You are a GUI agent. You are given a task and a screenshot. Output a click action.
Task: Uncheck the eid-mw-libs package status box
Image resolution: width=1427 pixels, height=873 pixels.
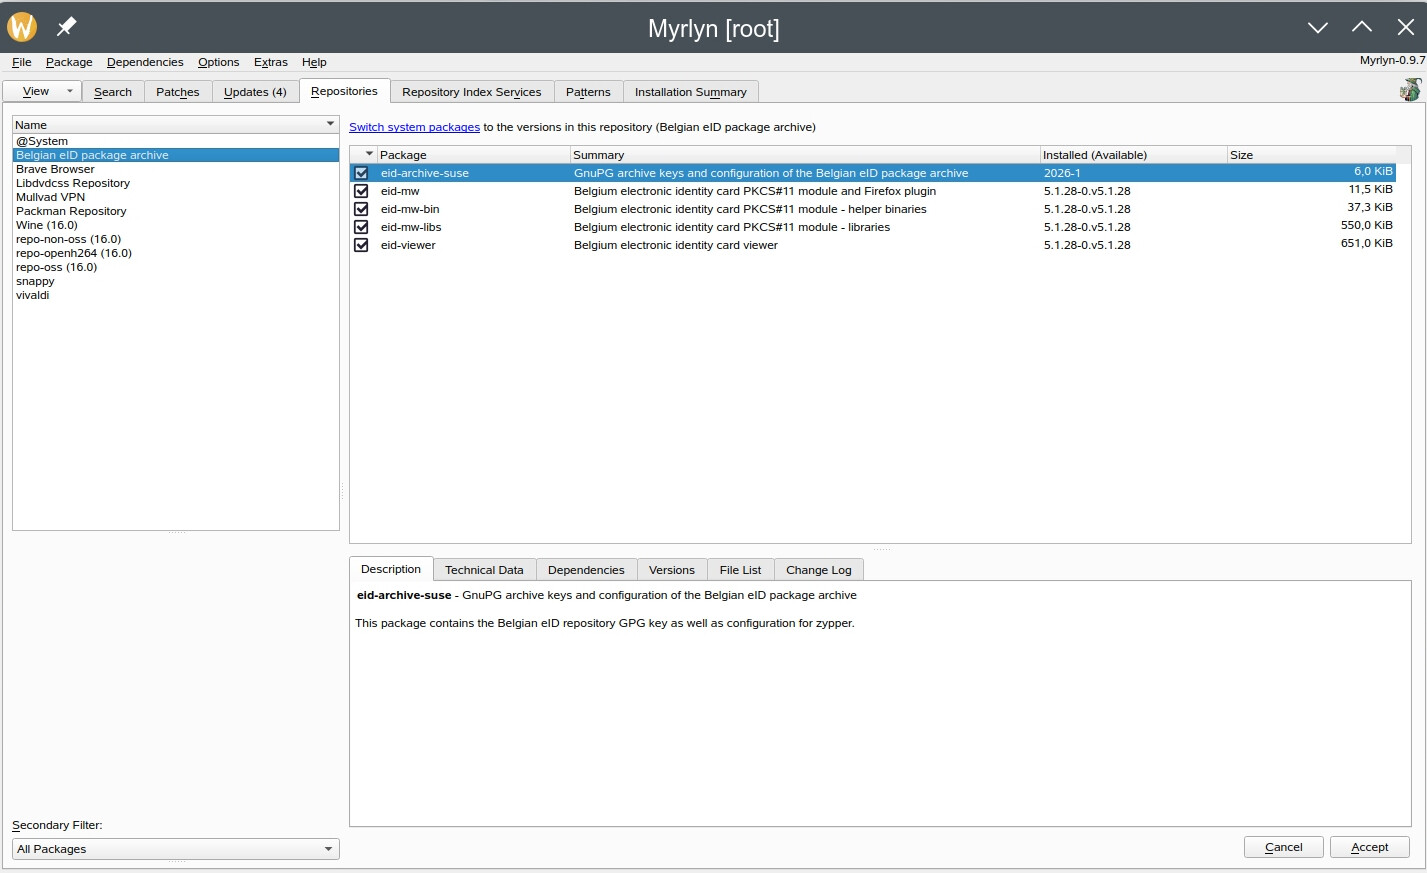coord(361,227)
